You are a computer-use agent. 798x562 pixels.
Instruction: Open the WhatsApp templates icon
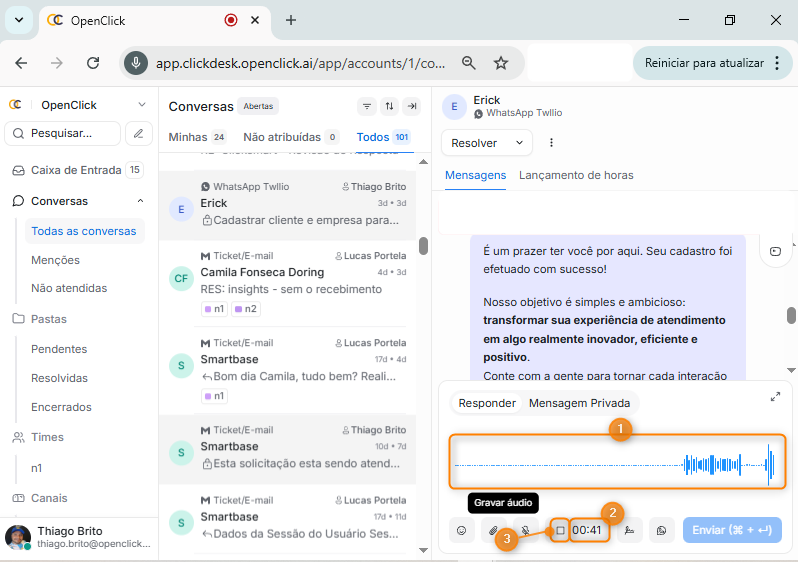click(x=662, y=531)
